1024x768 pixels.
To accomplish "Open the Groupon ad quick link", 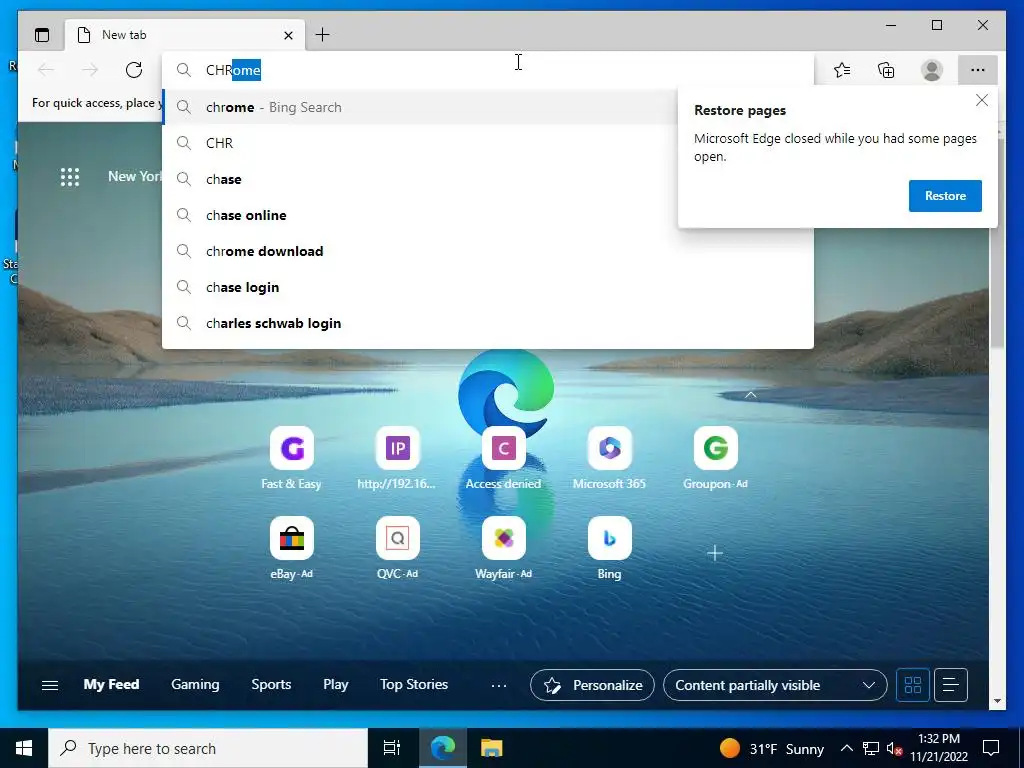I will coord(715,458).
